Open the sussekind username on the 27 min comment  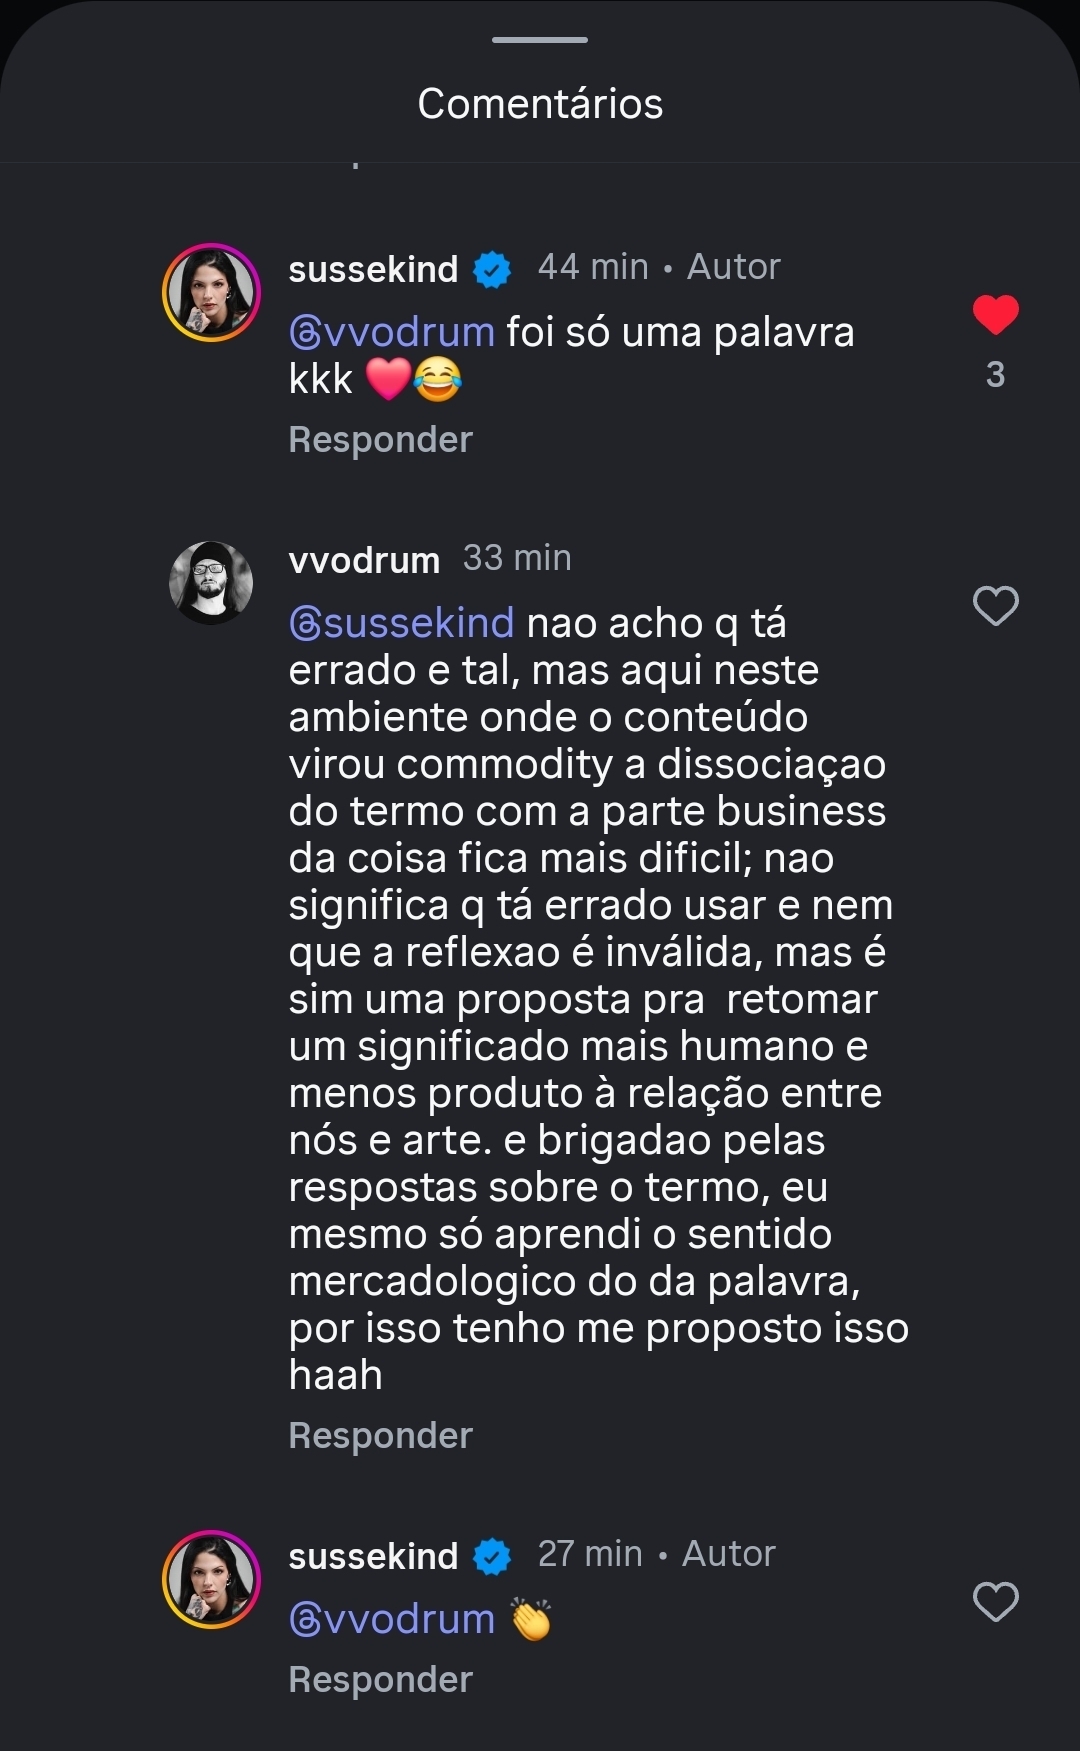coord(373,1556)
